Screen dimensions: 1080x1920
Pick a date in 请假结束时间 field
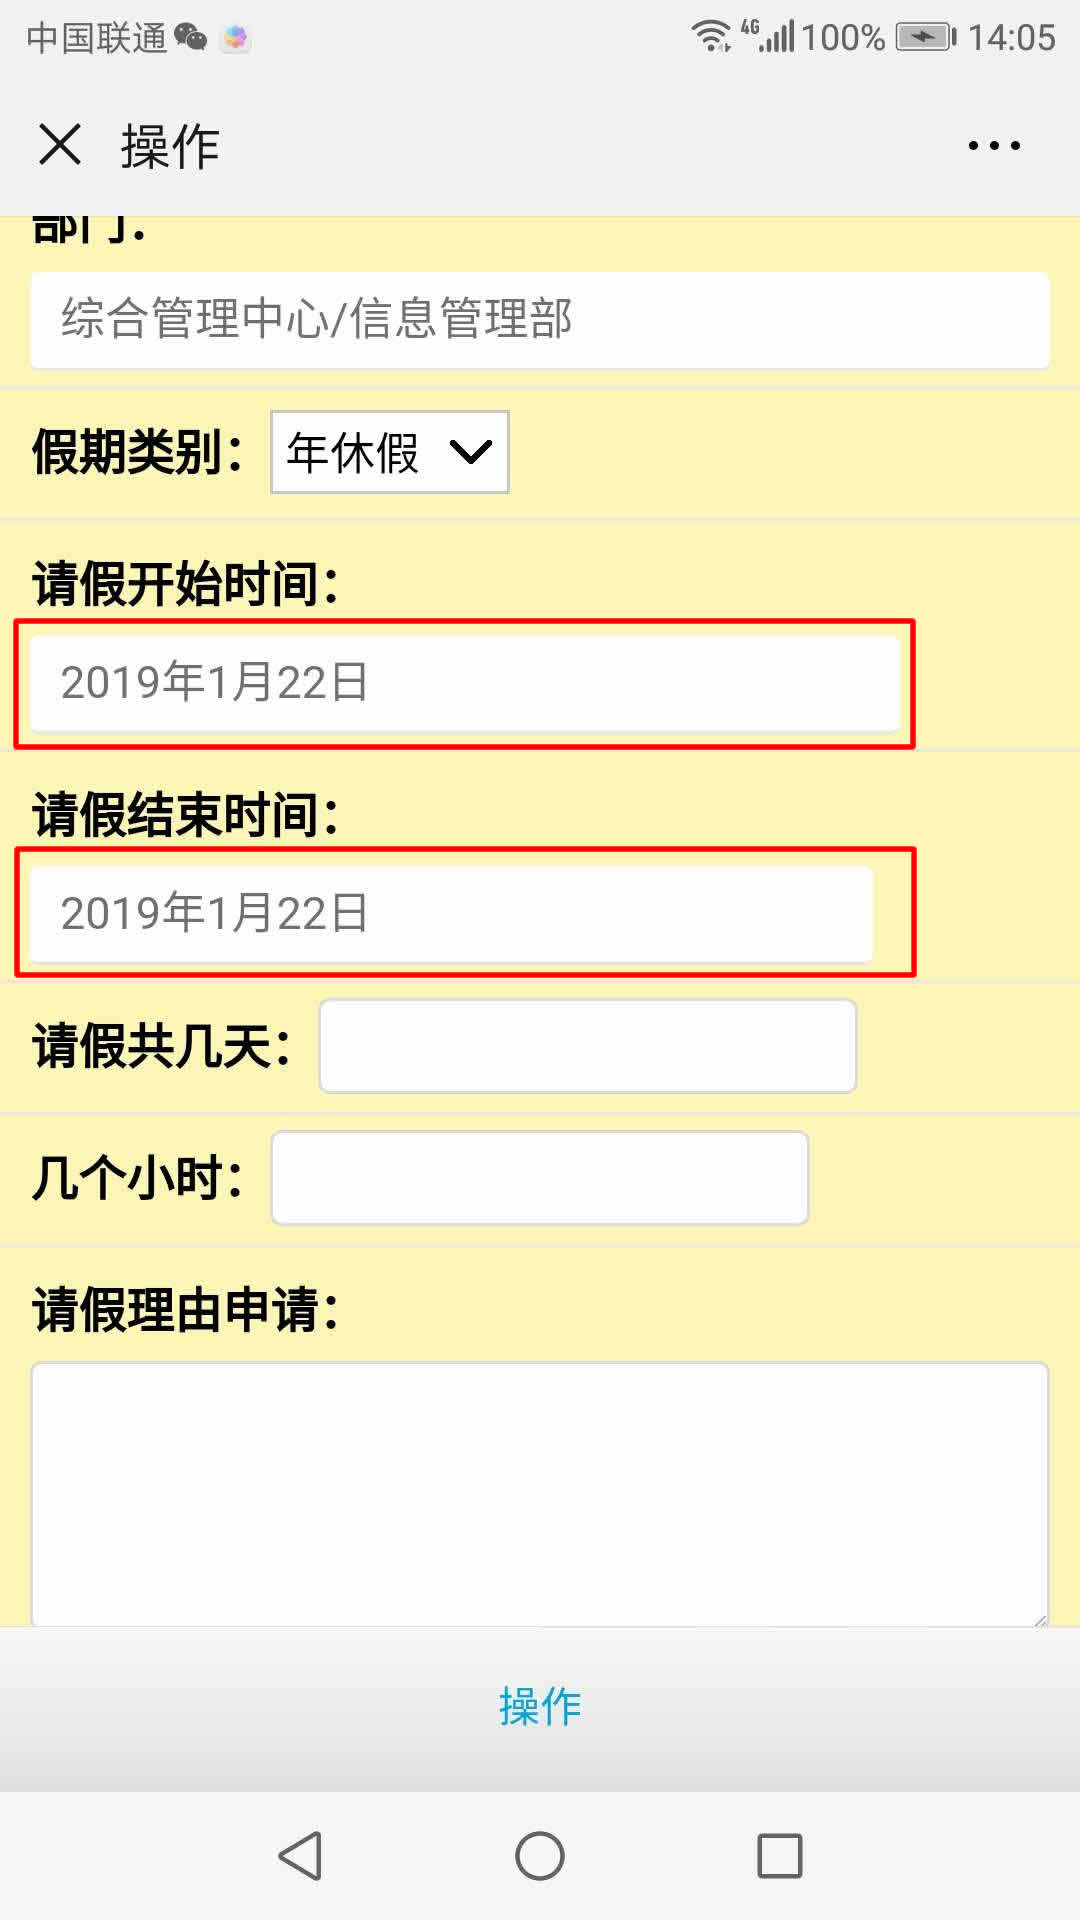click(451, 913)
